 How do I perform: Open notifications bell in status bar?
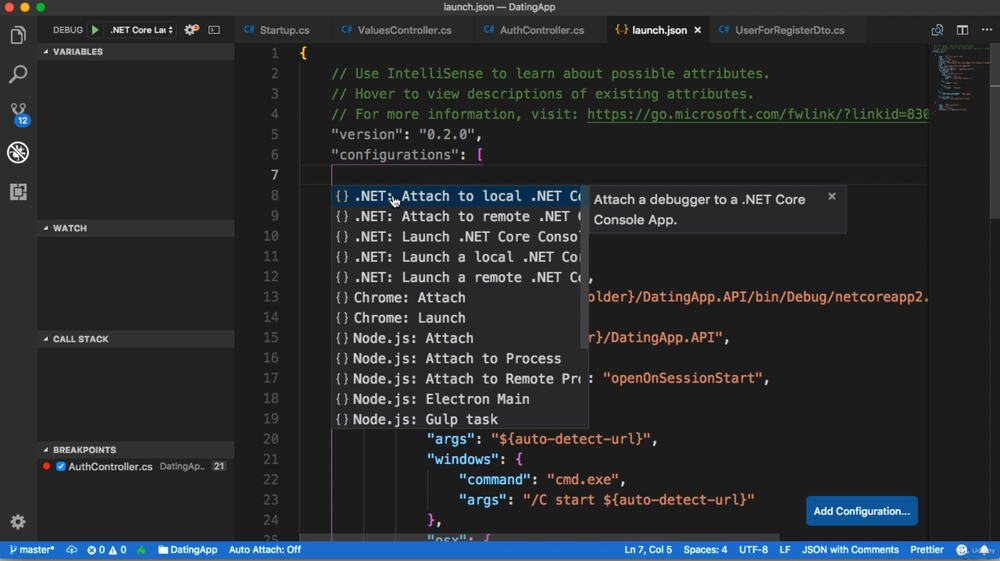985,550
